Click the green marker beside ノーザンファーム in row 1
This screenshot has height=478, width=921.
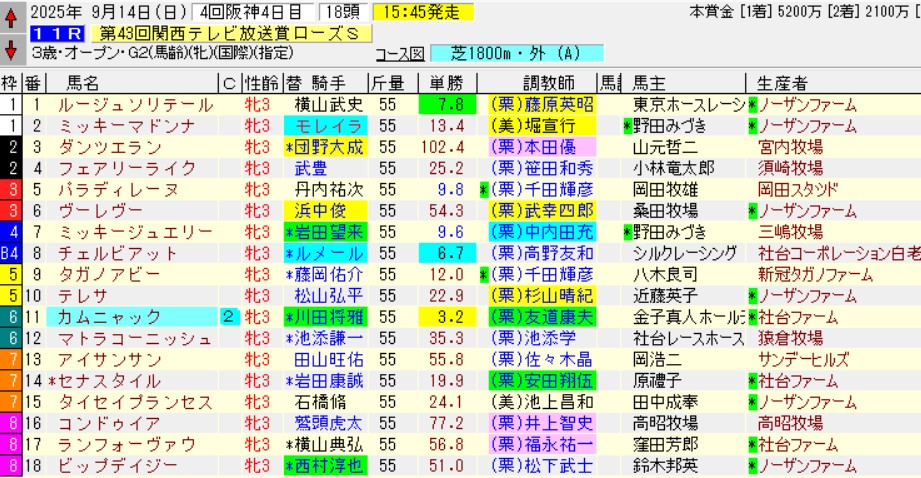752,105
